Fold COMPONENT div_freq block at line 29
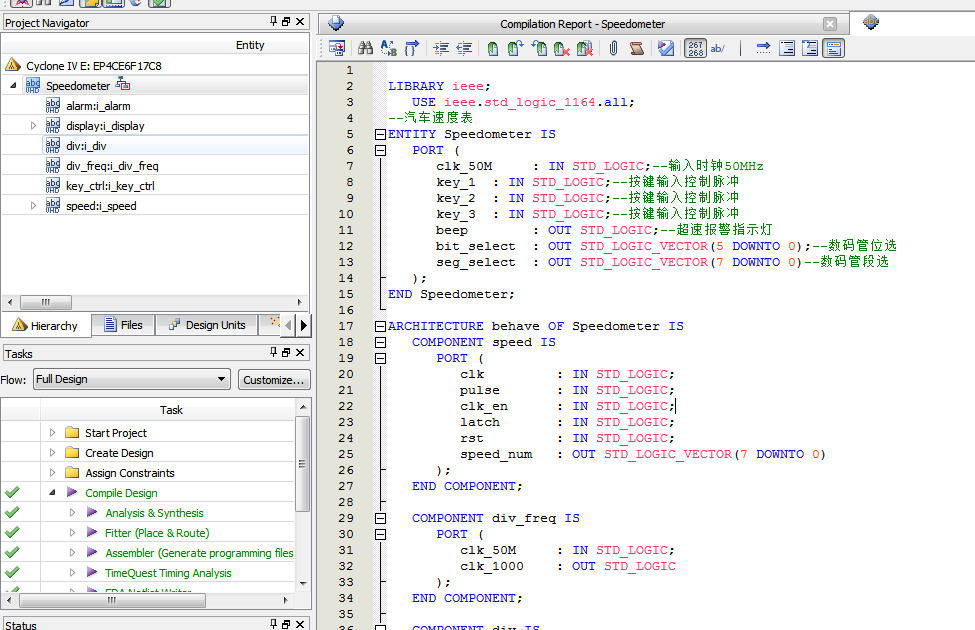The width and height of the screenshot is (975, 630). click(380, 518)
